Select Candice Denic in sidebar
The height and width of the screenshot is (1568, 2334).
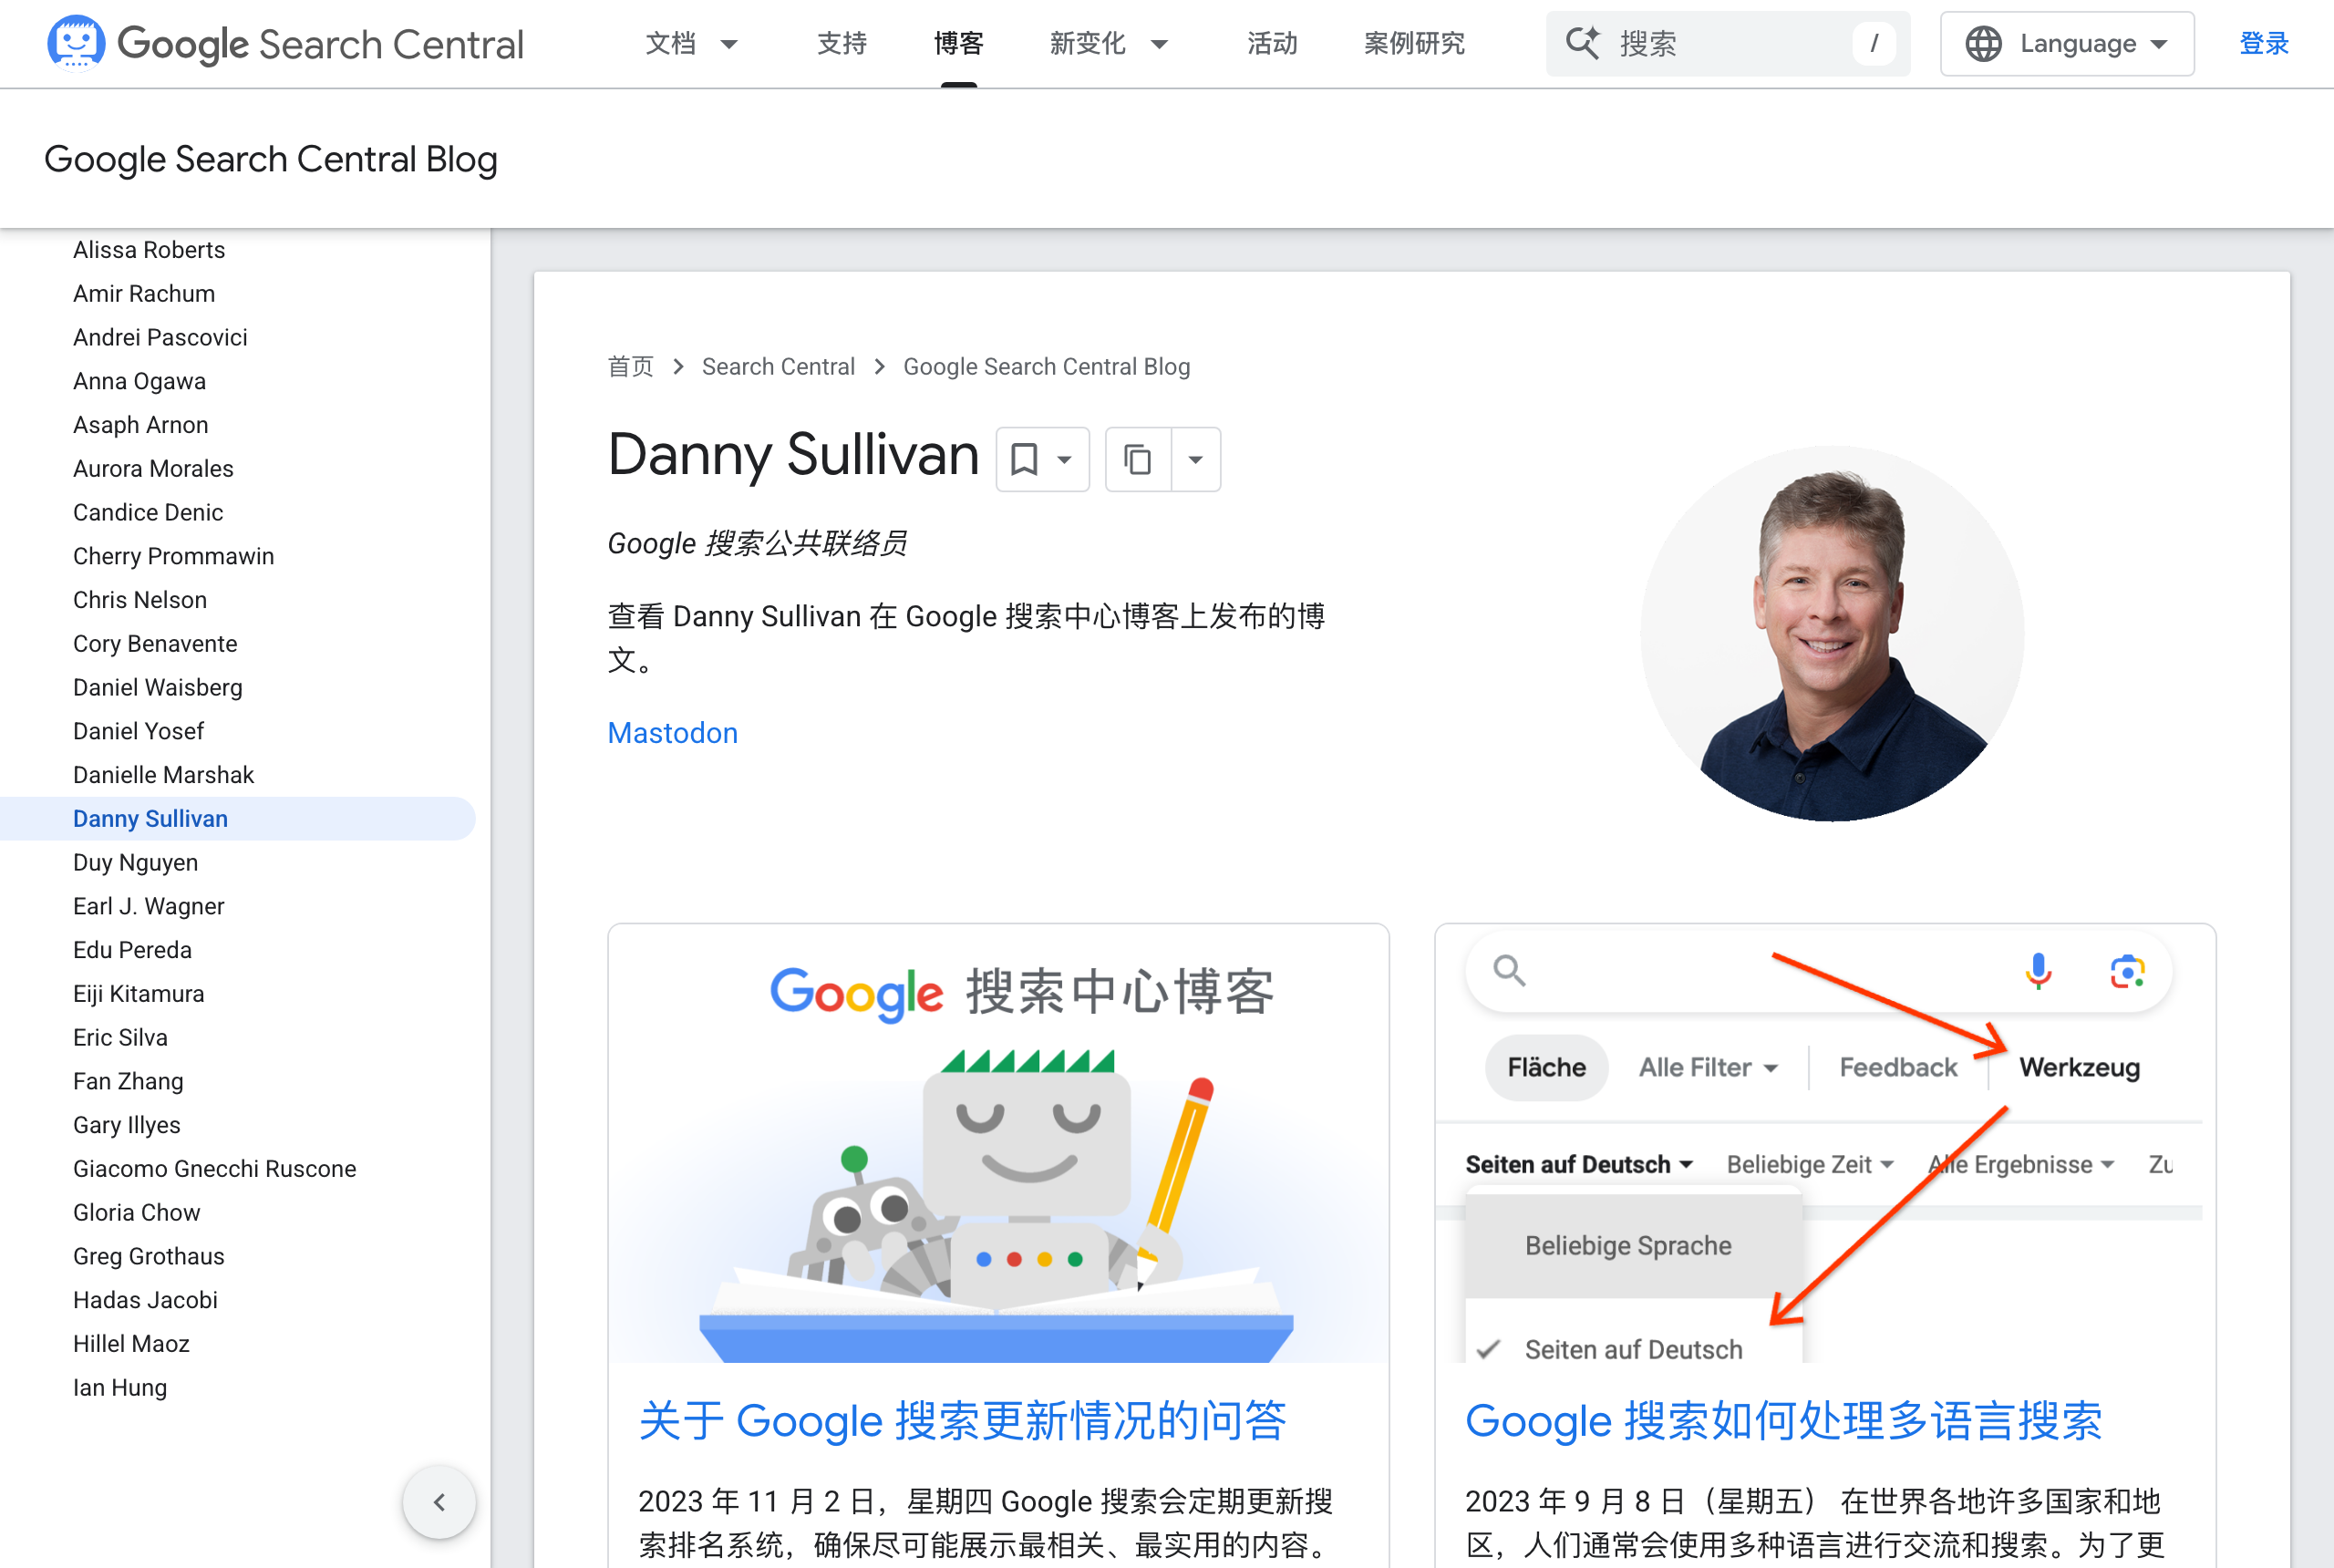[148, 513]
